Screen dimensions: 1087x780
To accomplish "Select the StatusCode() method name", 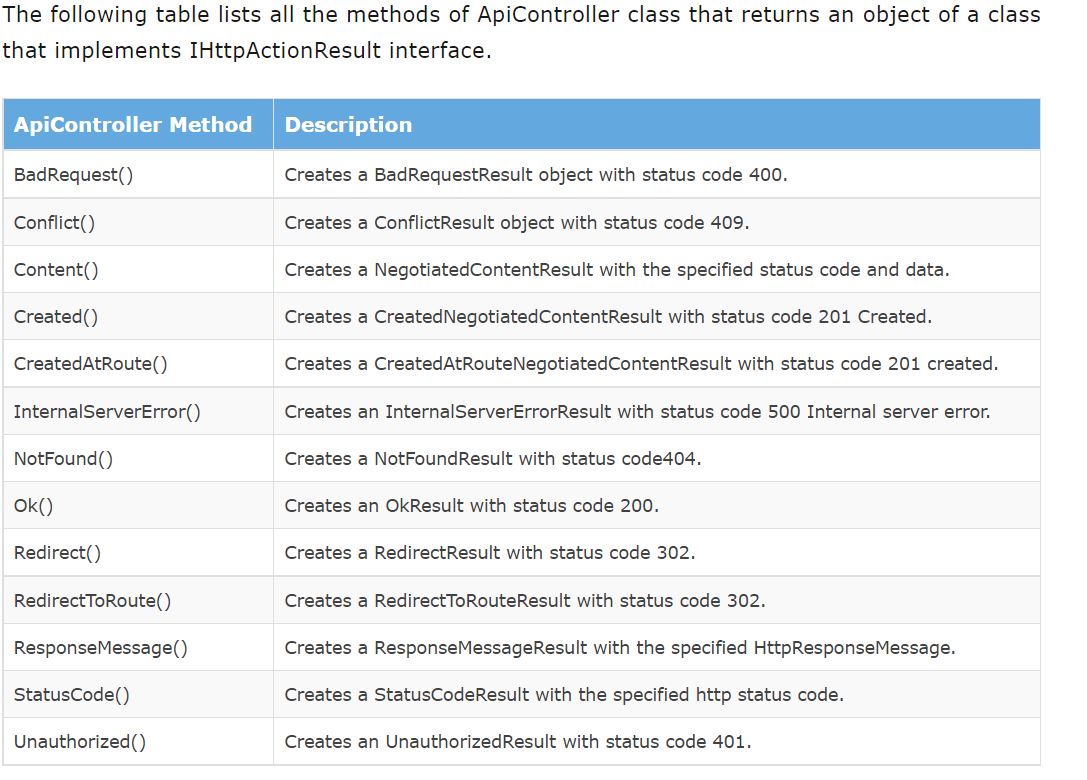I will [72, 694].
